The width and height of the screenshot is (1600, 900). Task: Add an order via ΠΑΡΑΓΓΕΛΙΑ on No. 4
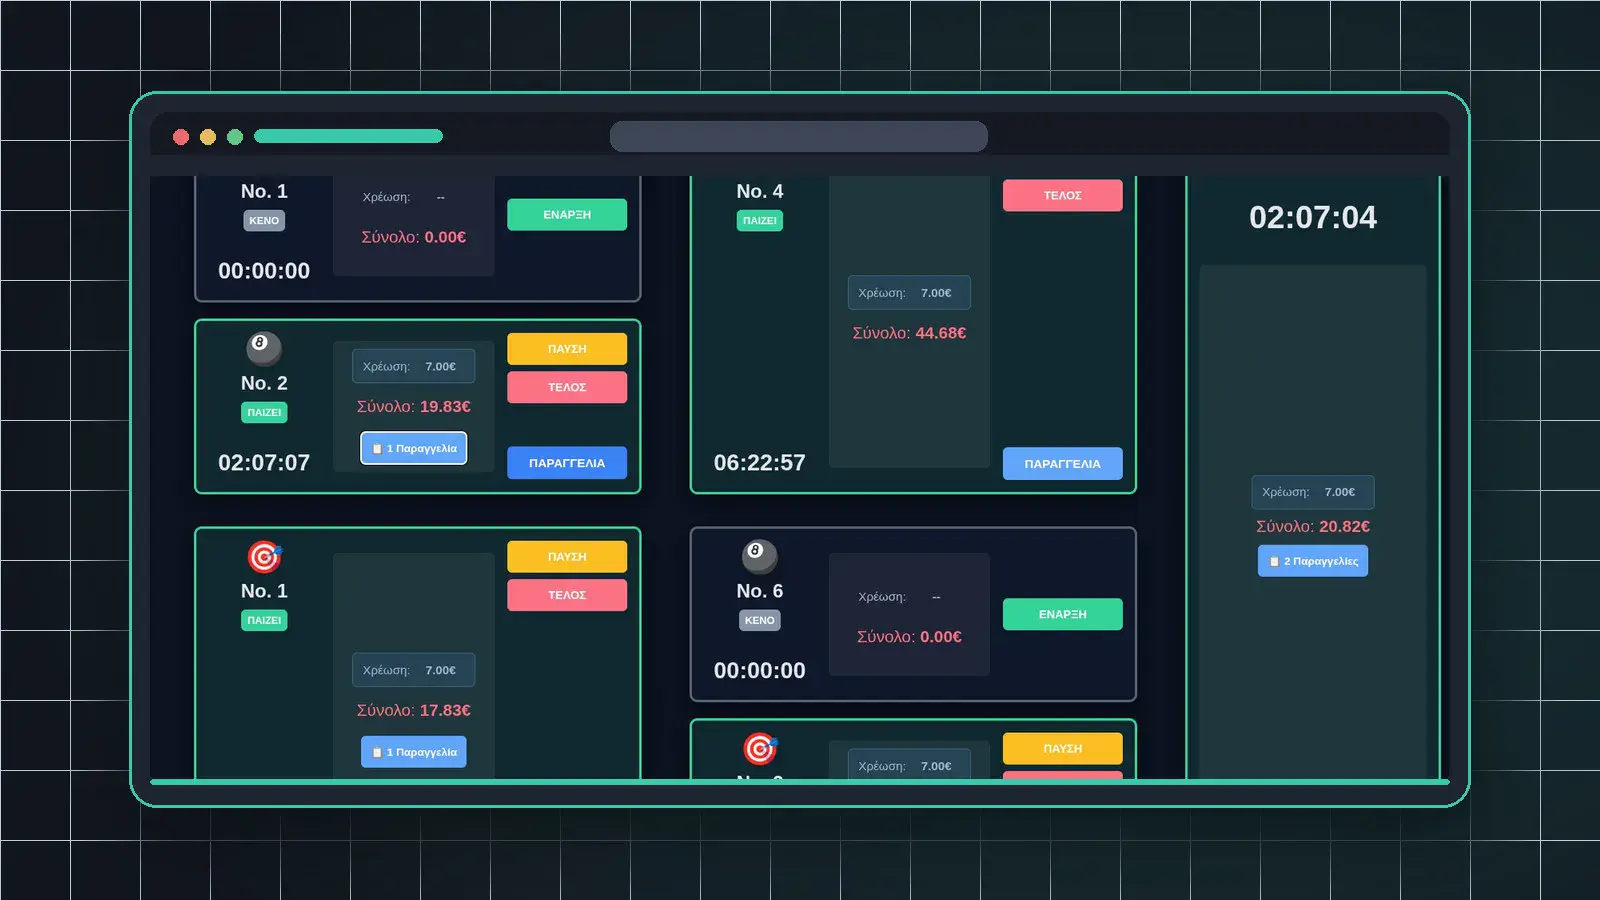point(1062,464)
